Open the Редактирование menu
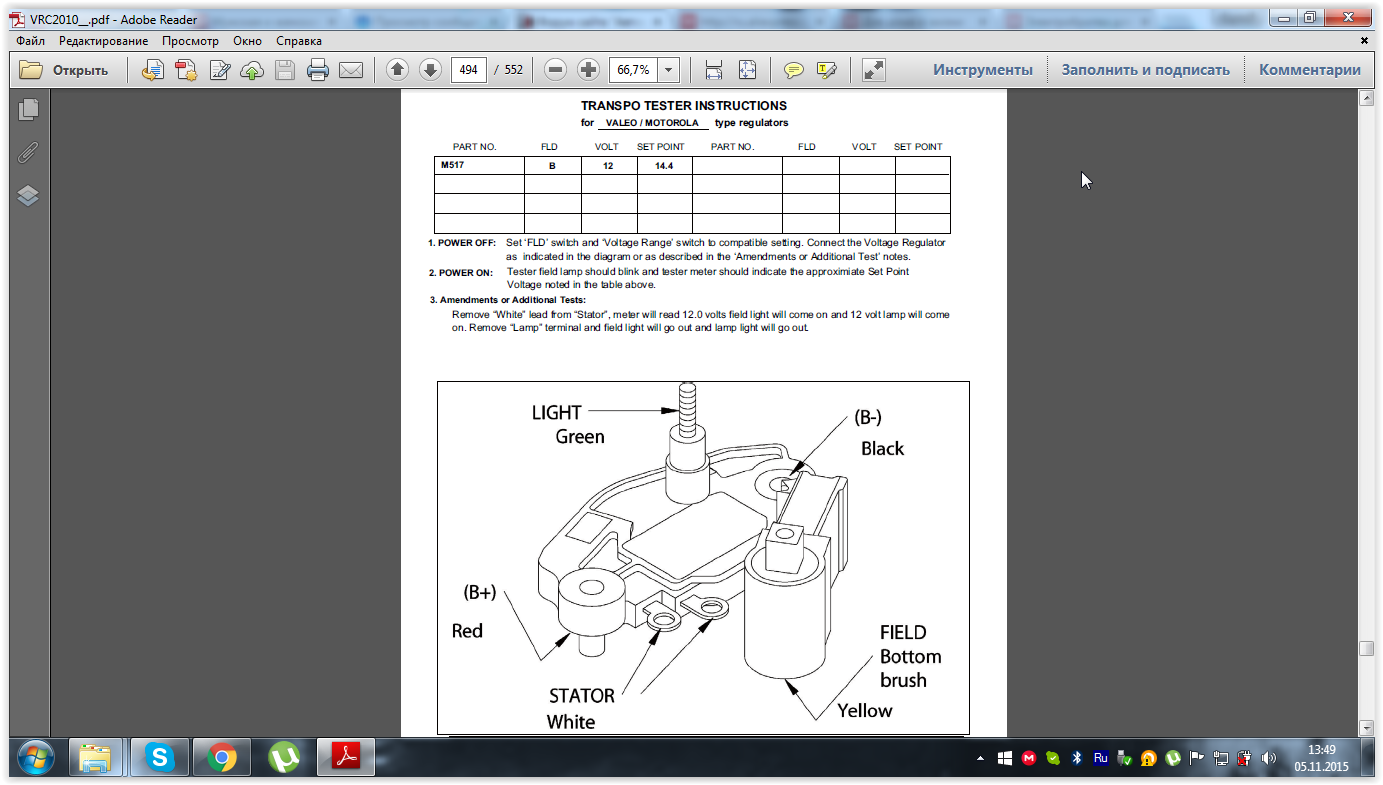1383x785 pixels. (103, 41)
